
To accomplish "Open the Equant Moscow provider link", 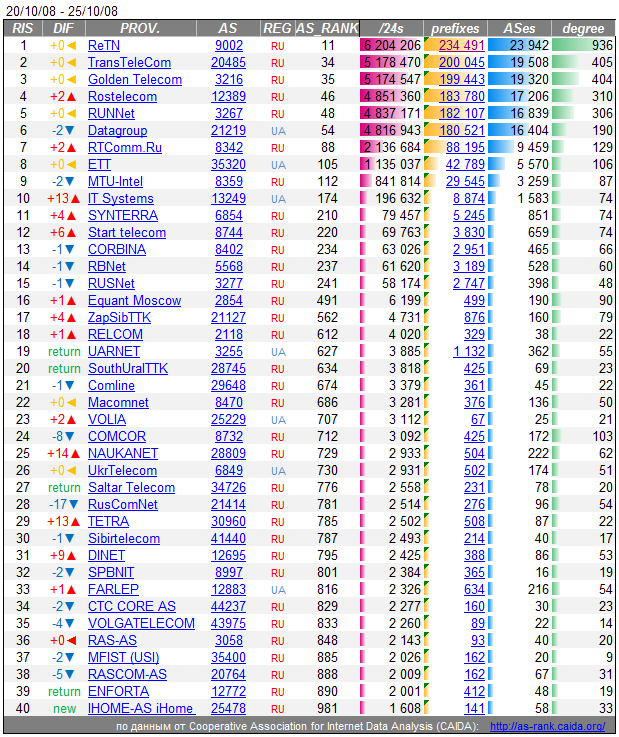I will (134, 300).
